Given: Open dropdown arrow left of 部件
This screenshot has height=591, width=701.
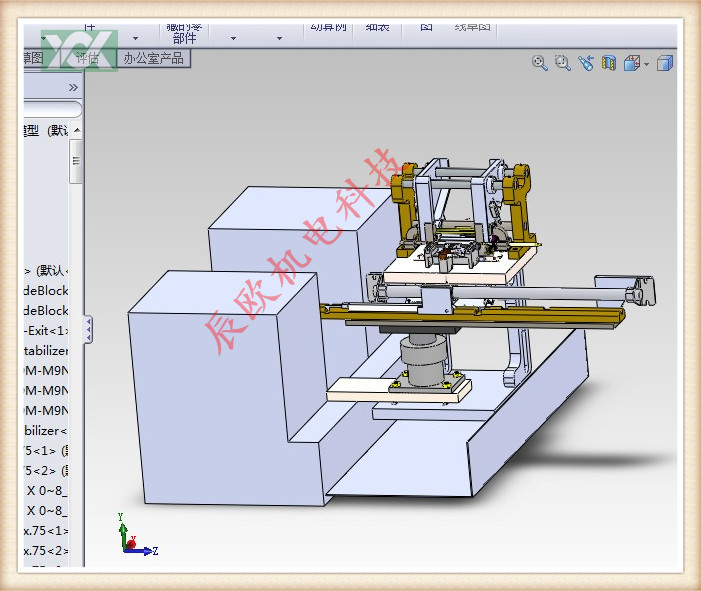Looking at the screenshot, I should point(135,38).
